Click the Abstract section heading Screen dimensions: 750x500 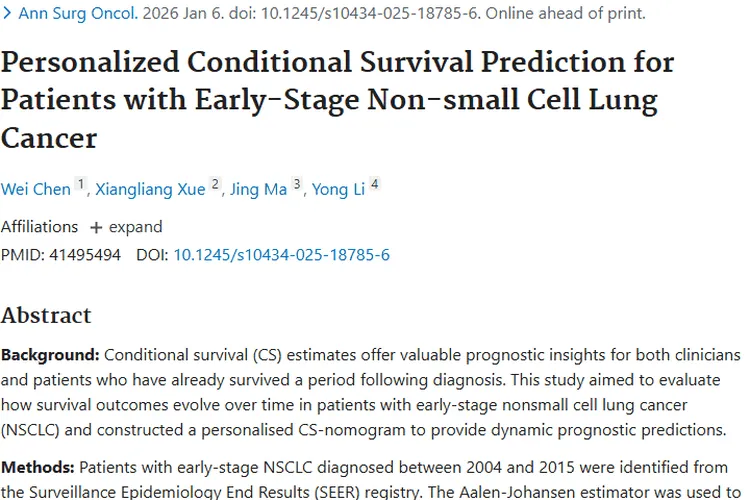[46, 315]
